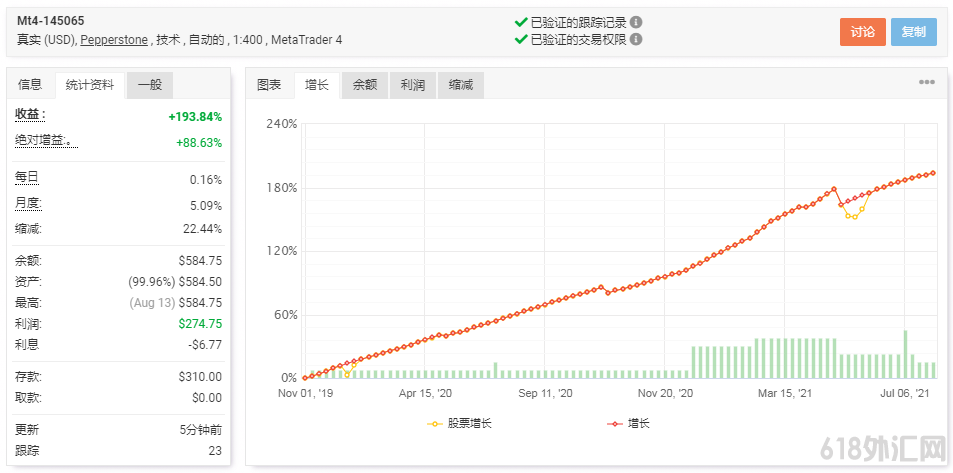
Task: Click the 余额 label in statistics
Action: coord(28,261)
